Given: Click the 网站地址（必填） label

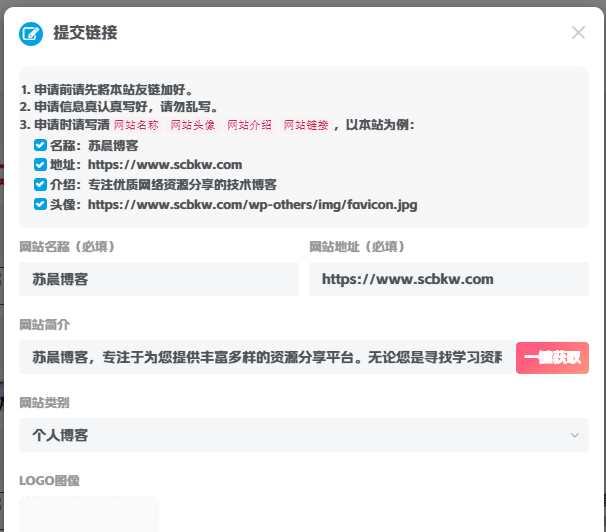Looking at the screenshot, I should click(357, 246).
